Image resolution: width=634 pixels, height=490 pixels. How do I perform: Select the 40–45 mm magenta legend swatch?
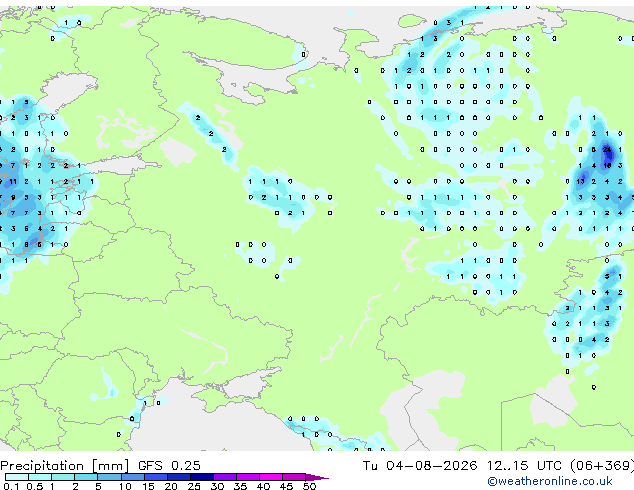[x=271, y=477]
